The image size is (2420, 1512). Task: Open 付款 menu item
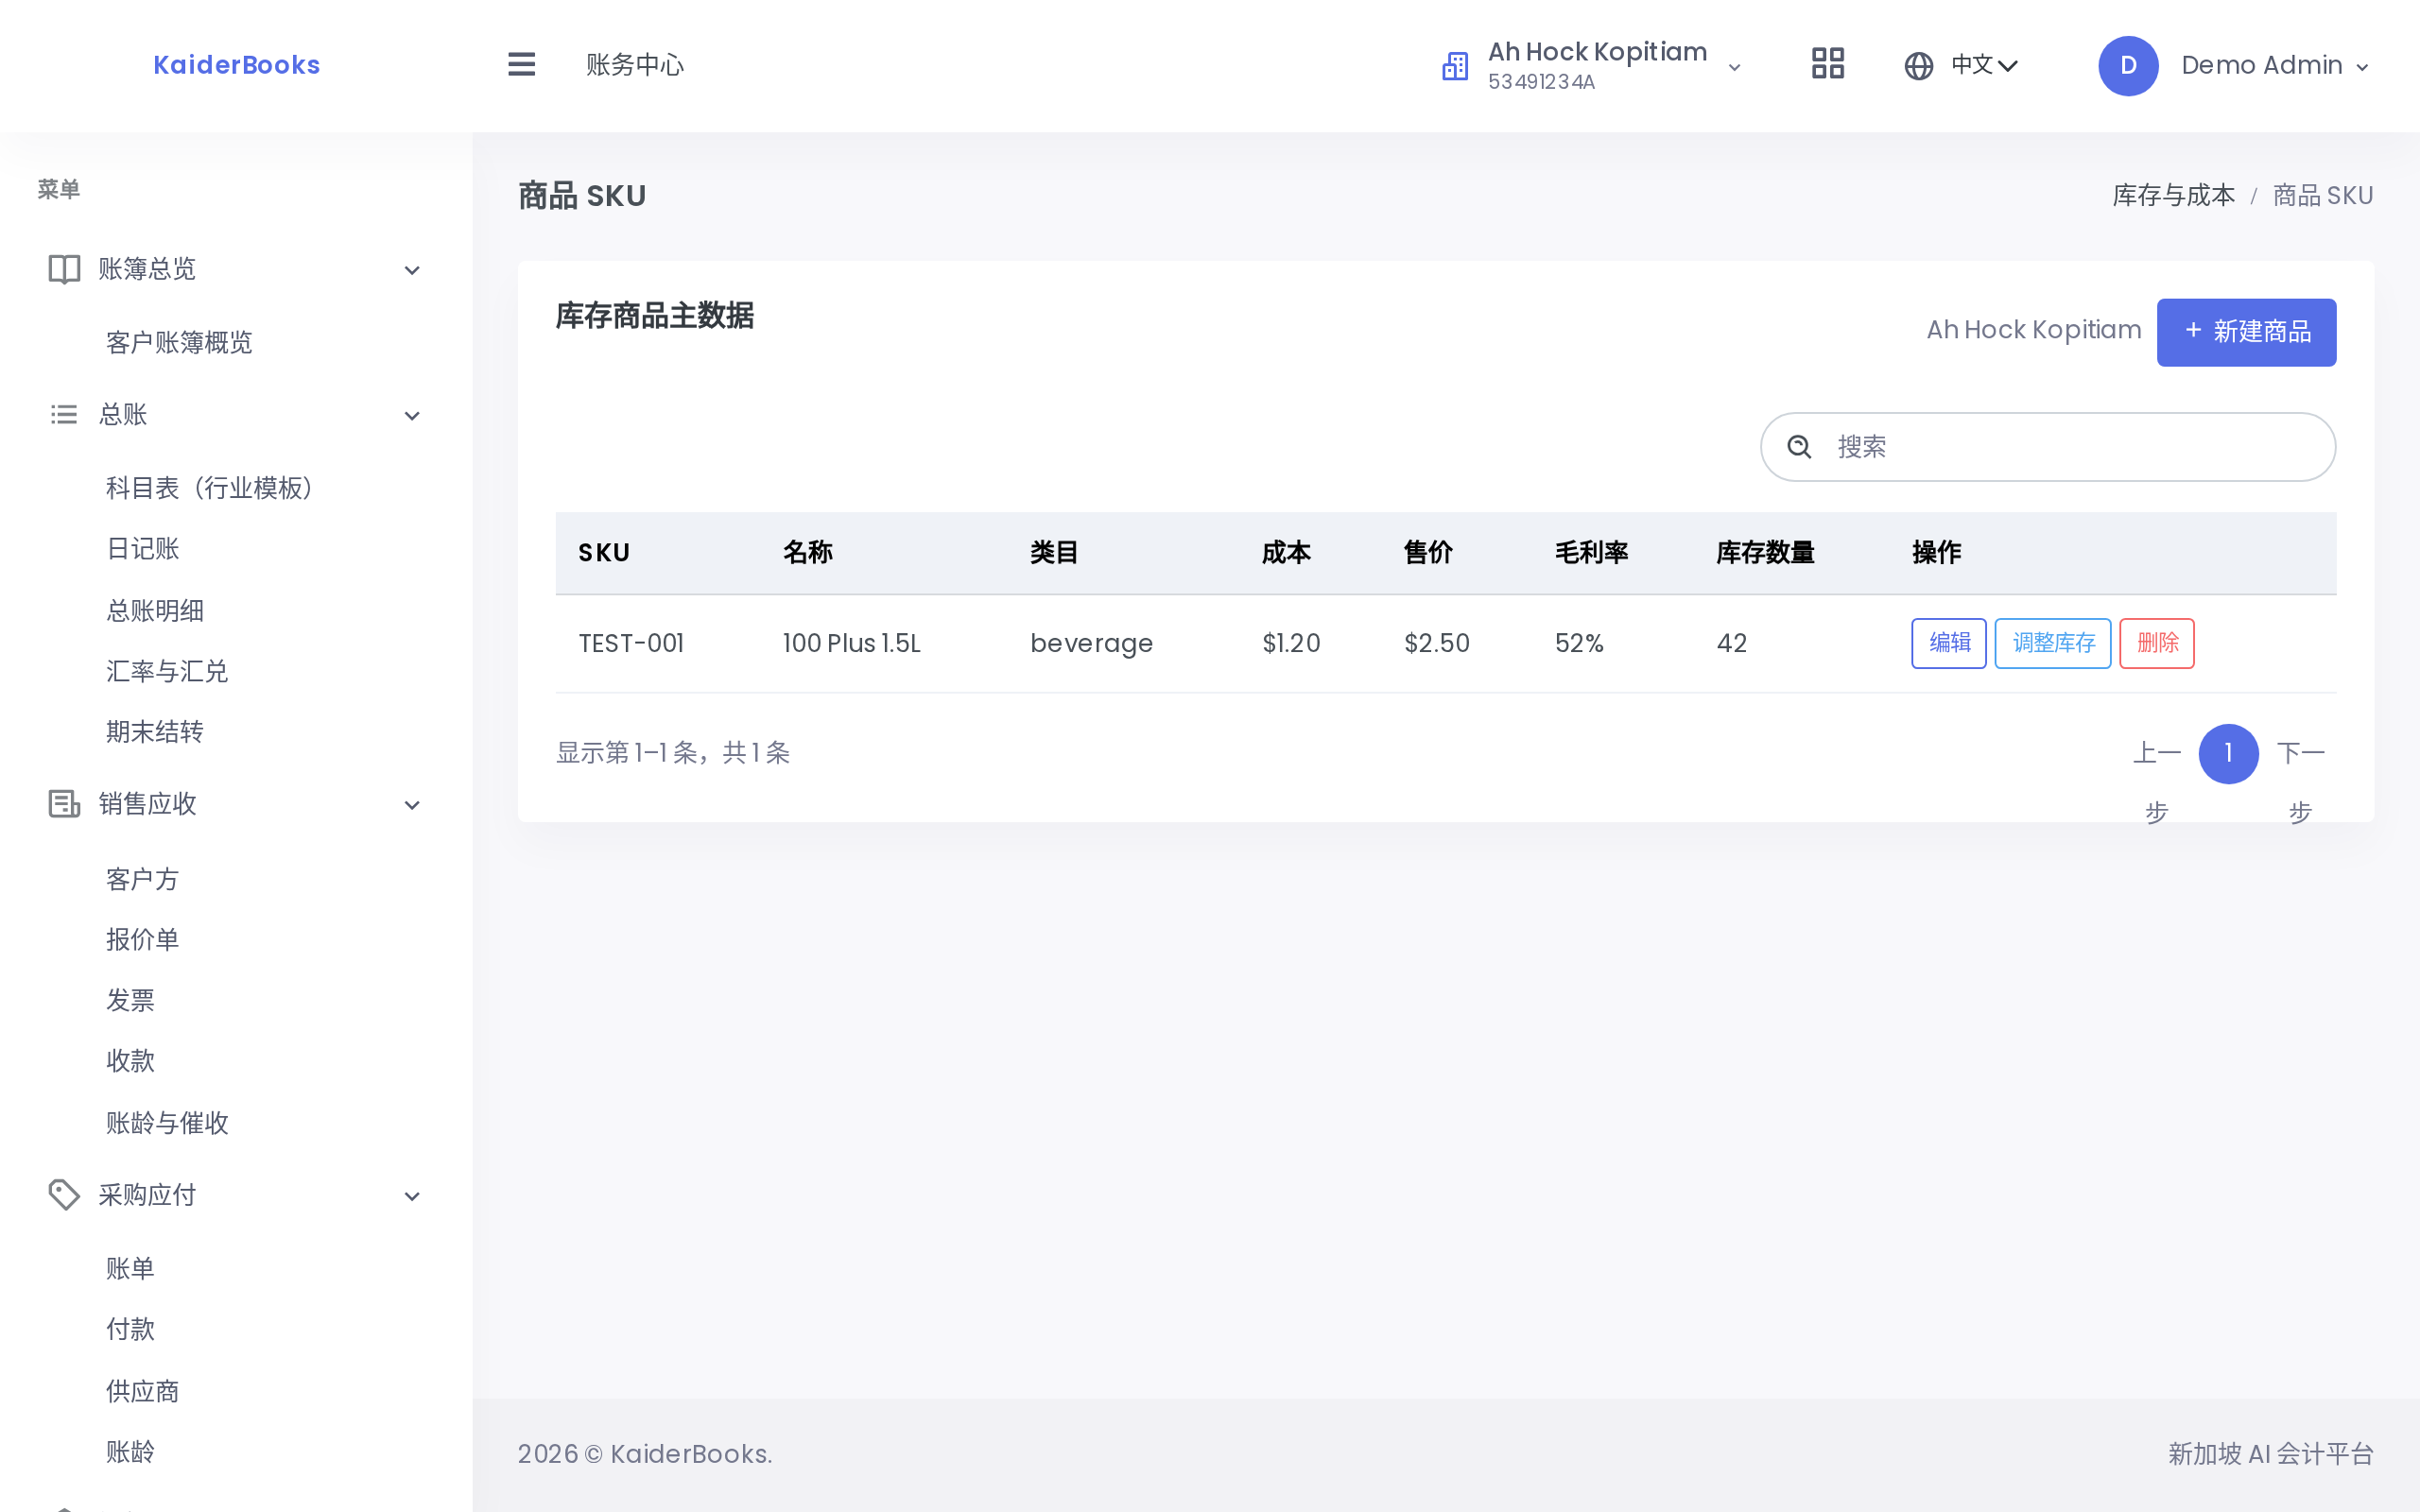click(131, 1329)
